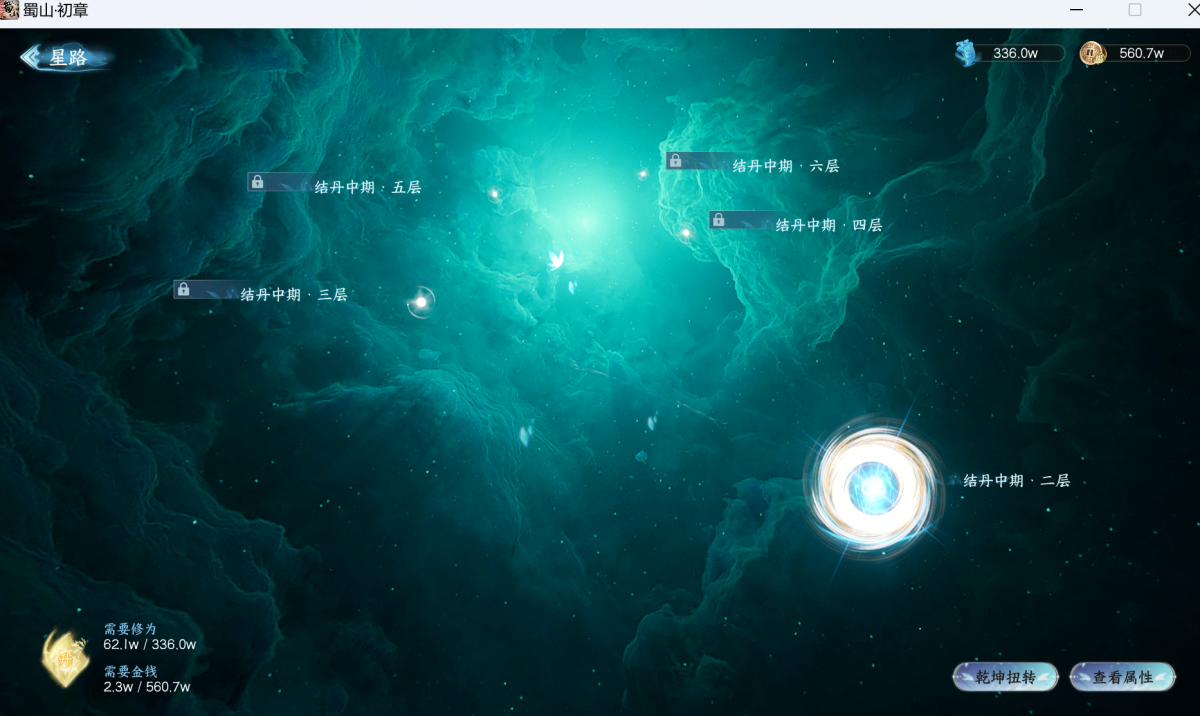Screen dimensions: 1200x716
Task: Click the 2.3w / 560.7w cost text
Action: tap(147, 687)
